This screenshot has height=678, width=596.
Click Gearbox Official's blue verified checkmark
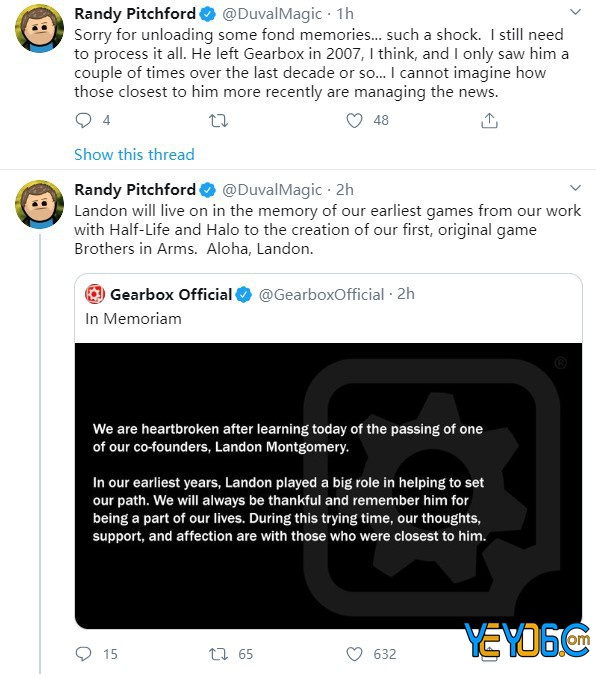[x=244, y=295]
